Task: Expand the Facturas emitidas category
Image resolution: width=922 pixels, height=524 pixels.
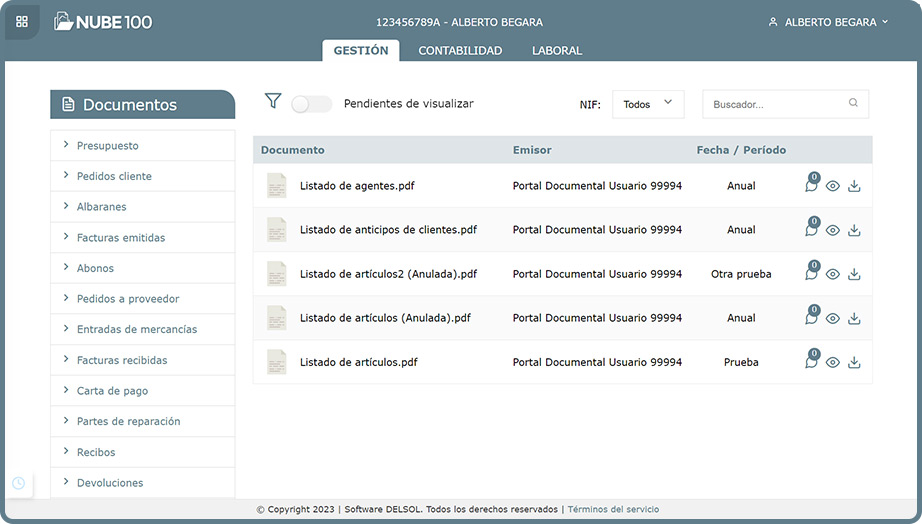Action: pyautogui.click(x=121, y=238)
